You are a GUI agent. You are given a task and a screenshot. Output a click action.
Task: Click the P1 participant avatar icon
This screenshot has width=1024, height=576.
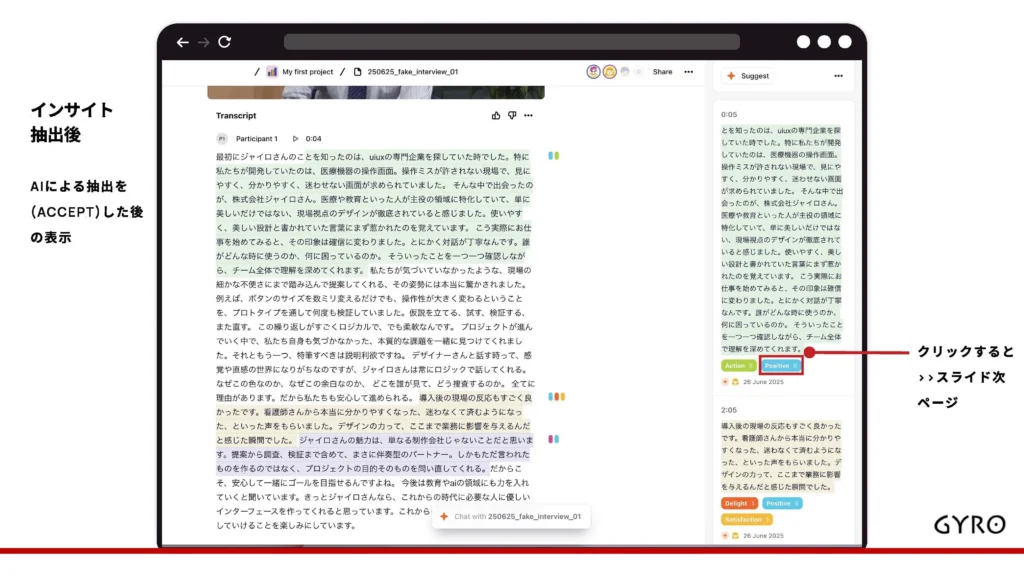(222, 138)
